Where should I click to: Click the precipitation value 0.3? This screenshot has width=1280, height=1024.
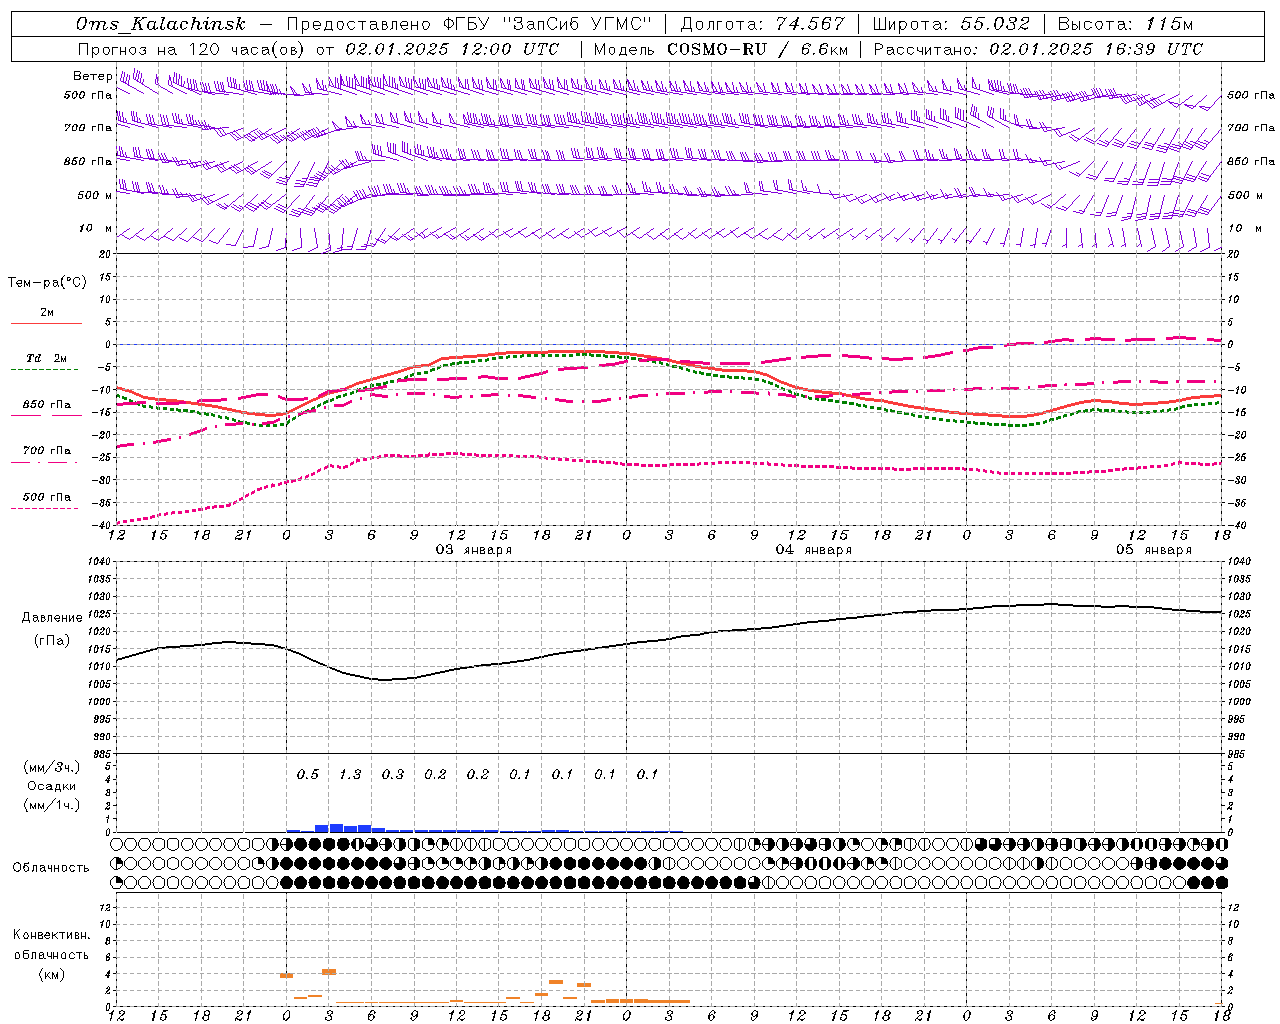(393, 775)
